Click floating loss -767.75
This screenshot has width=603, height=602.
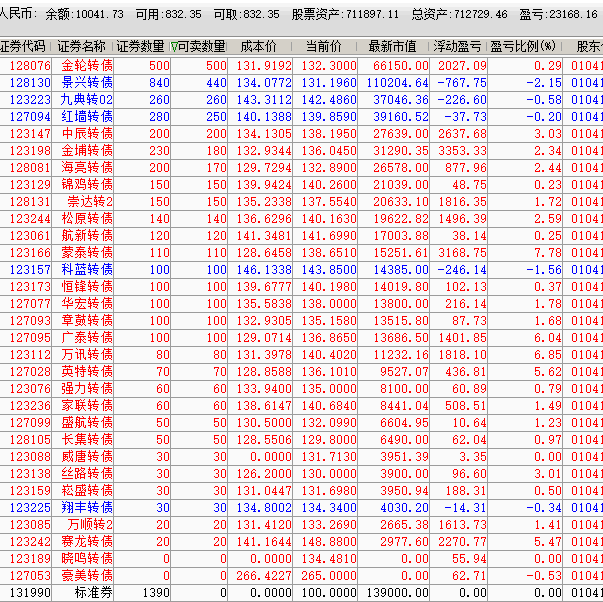(462, 83)
